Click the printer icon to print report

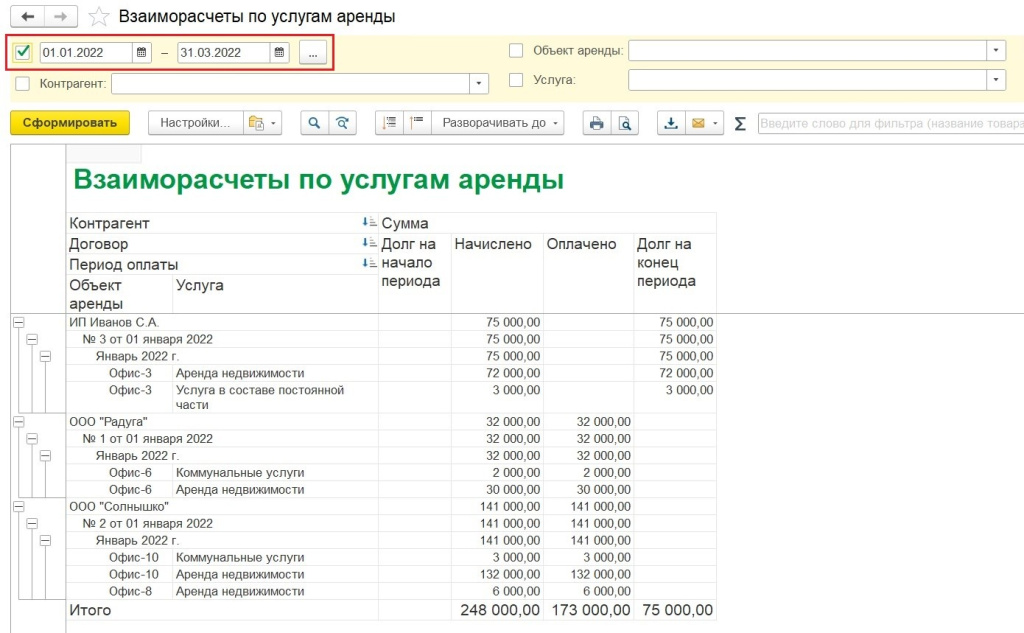pos(597,123)
